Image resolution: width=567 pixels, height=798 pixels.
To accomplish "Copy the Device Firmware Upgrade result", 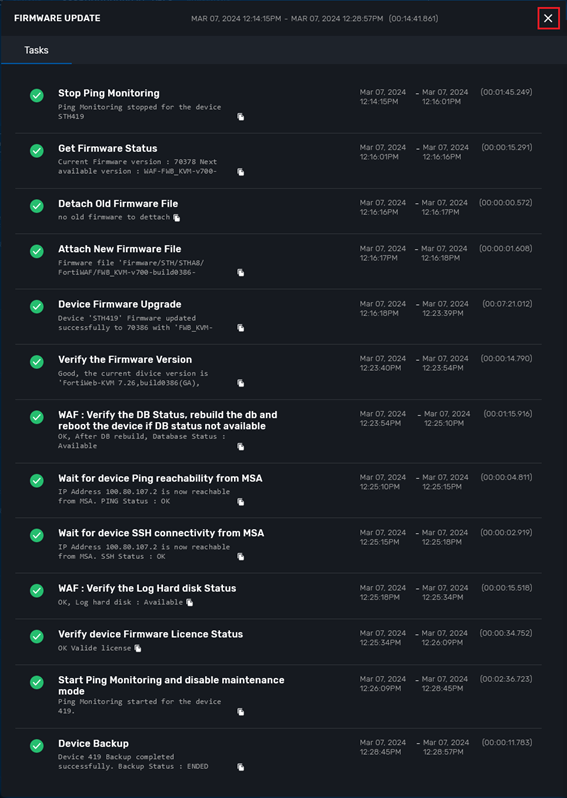I will tap(241, 328).
